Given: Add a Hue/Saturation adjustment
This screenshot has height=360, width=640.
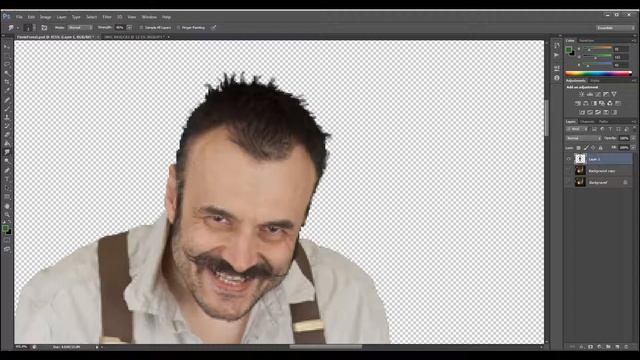Looking at the screenshot, I should click(578, 103).
